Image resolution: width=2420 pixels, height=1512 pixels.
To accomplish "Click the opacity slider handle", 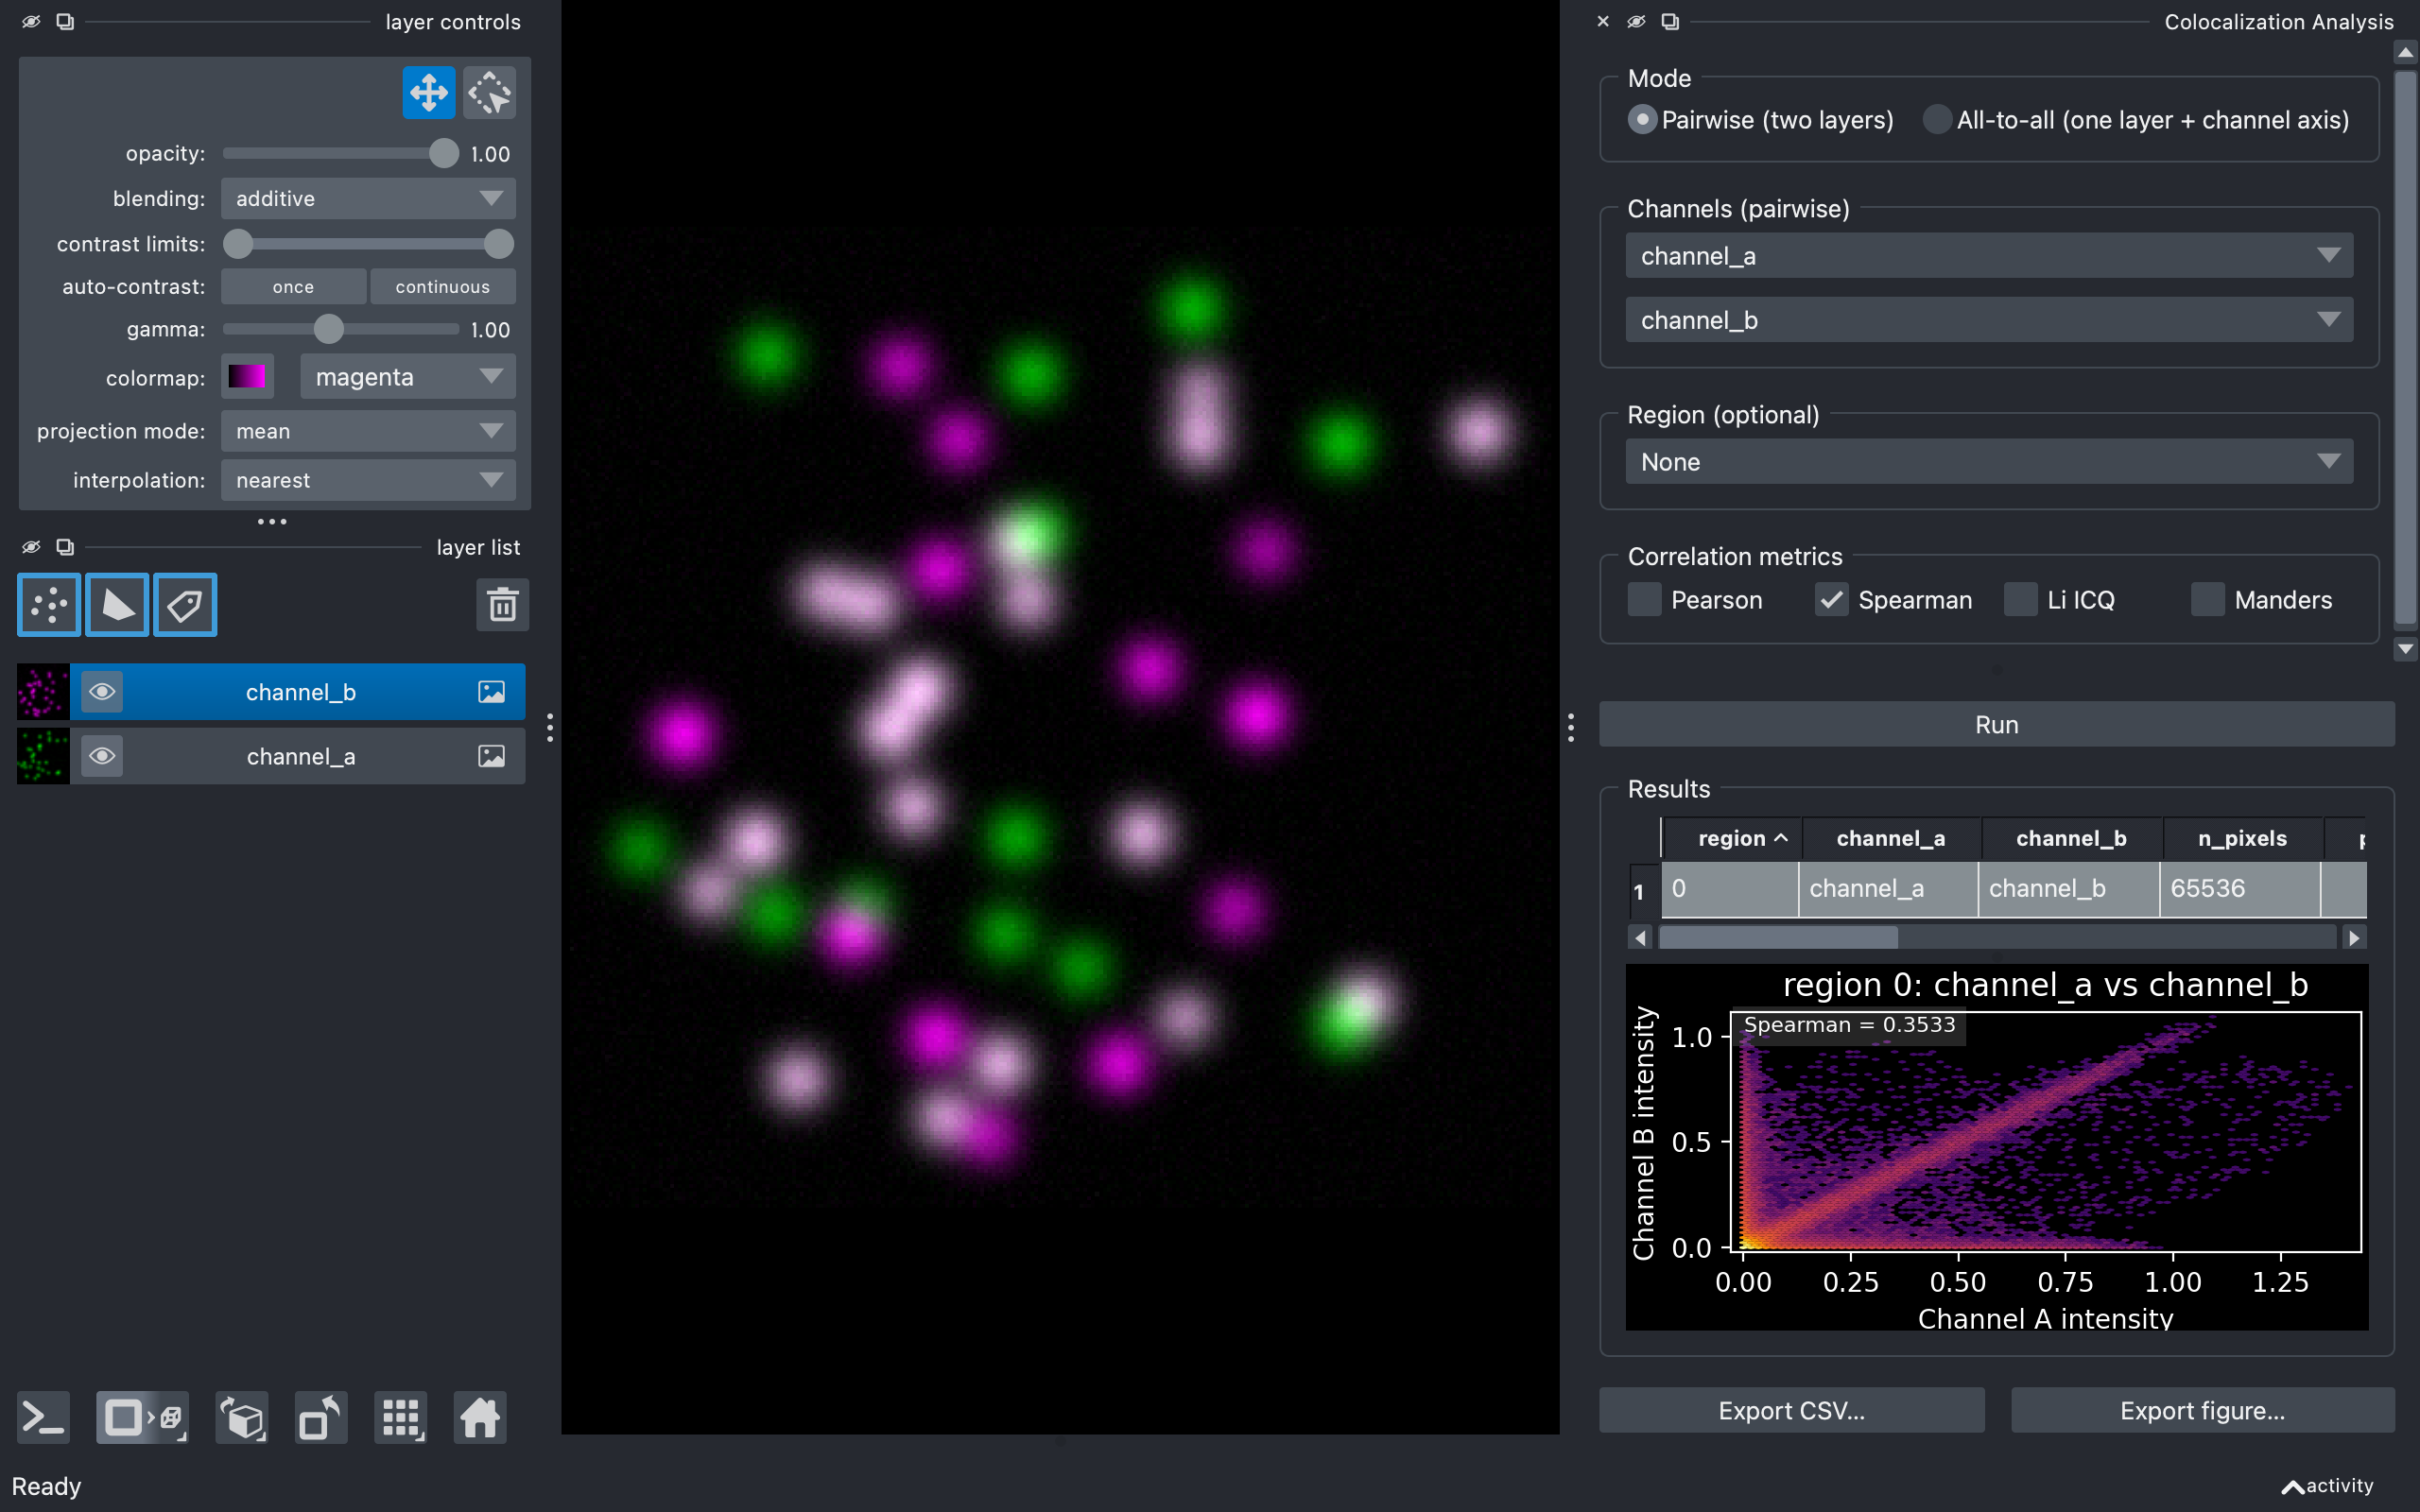I will click(x=443, y=153).
